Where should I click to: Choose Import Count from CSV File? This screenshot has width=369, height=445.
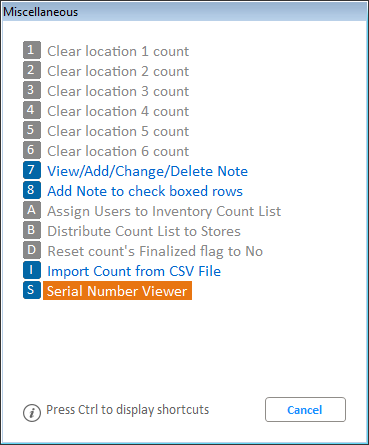134,271
